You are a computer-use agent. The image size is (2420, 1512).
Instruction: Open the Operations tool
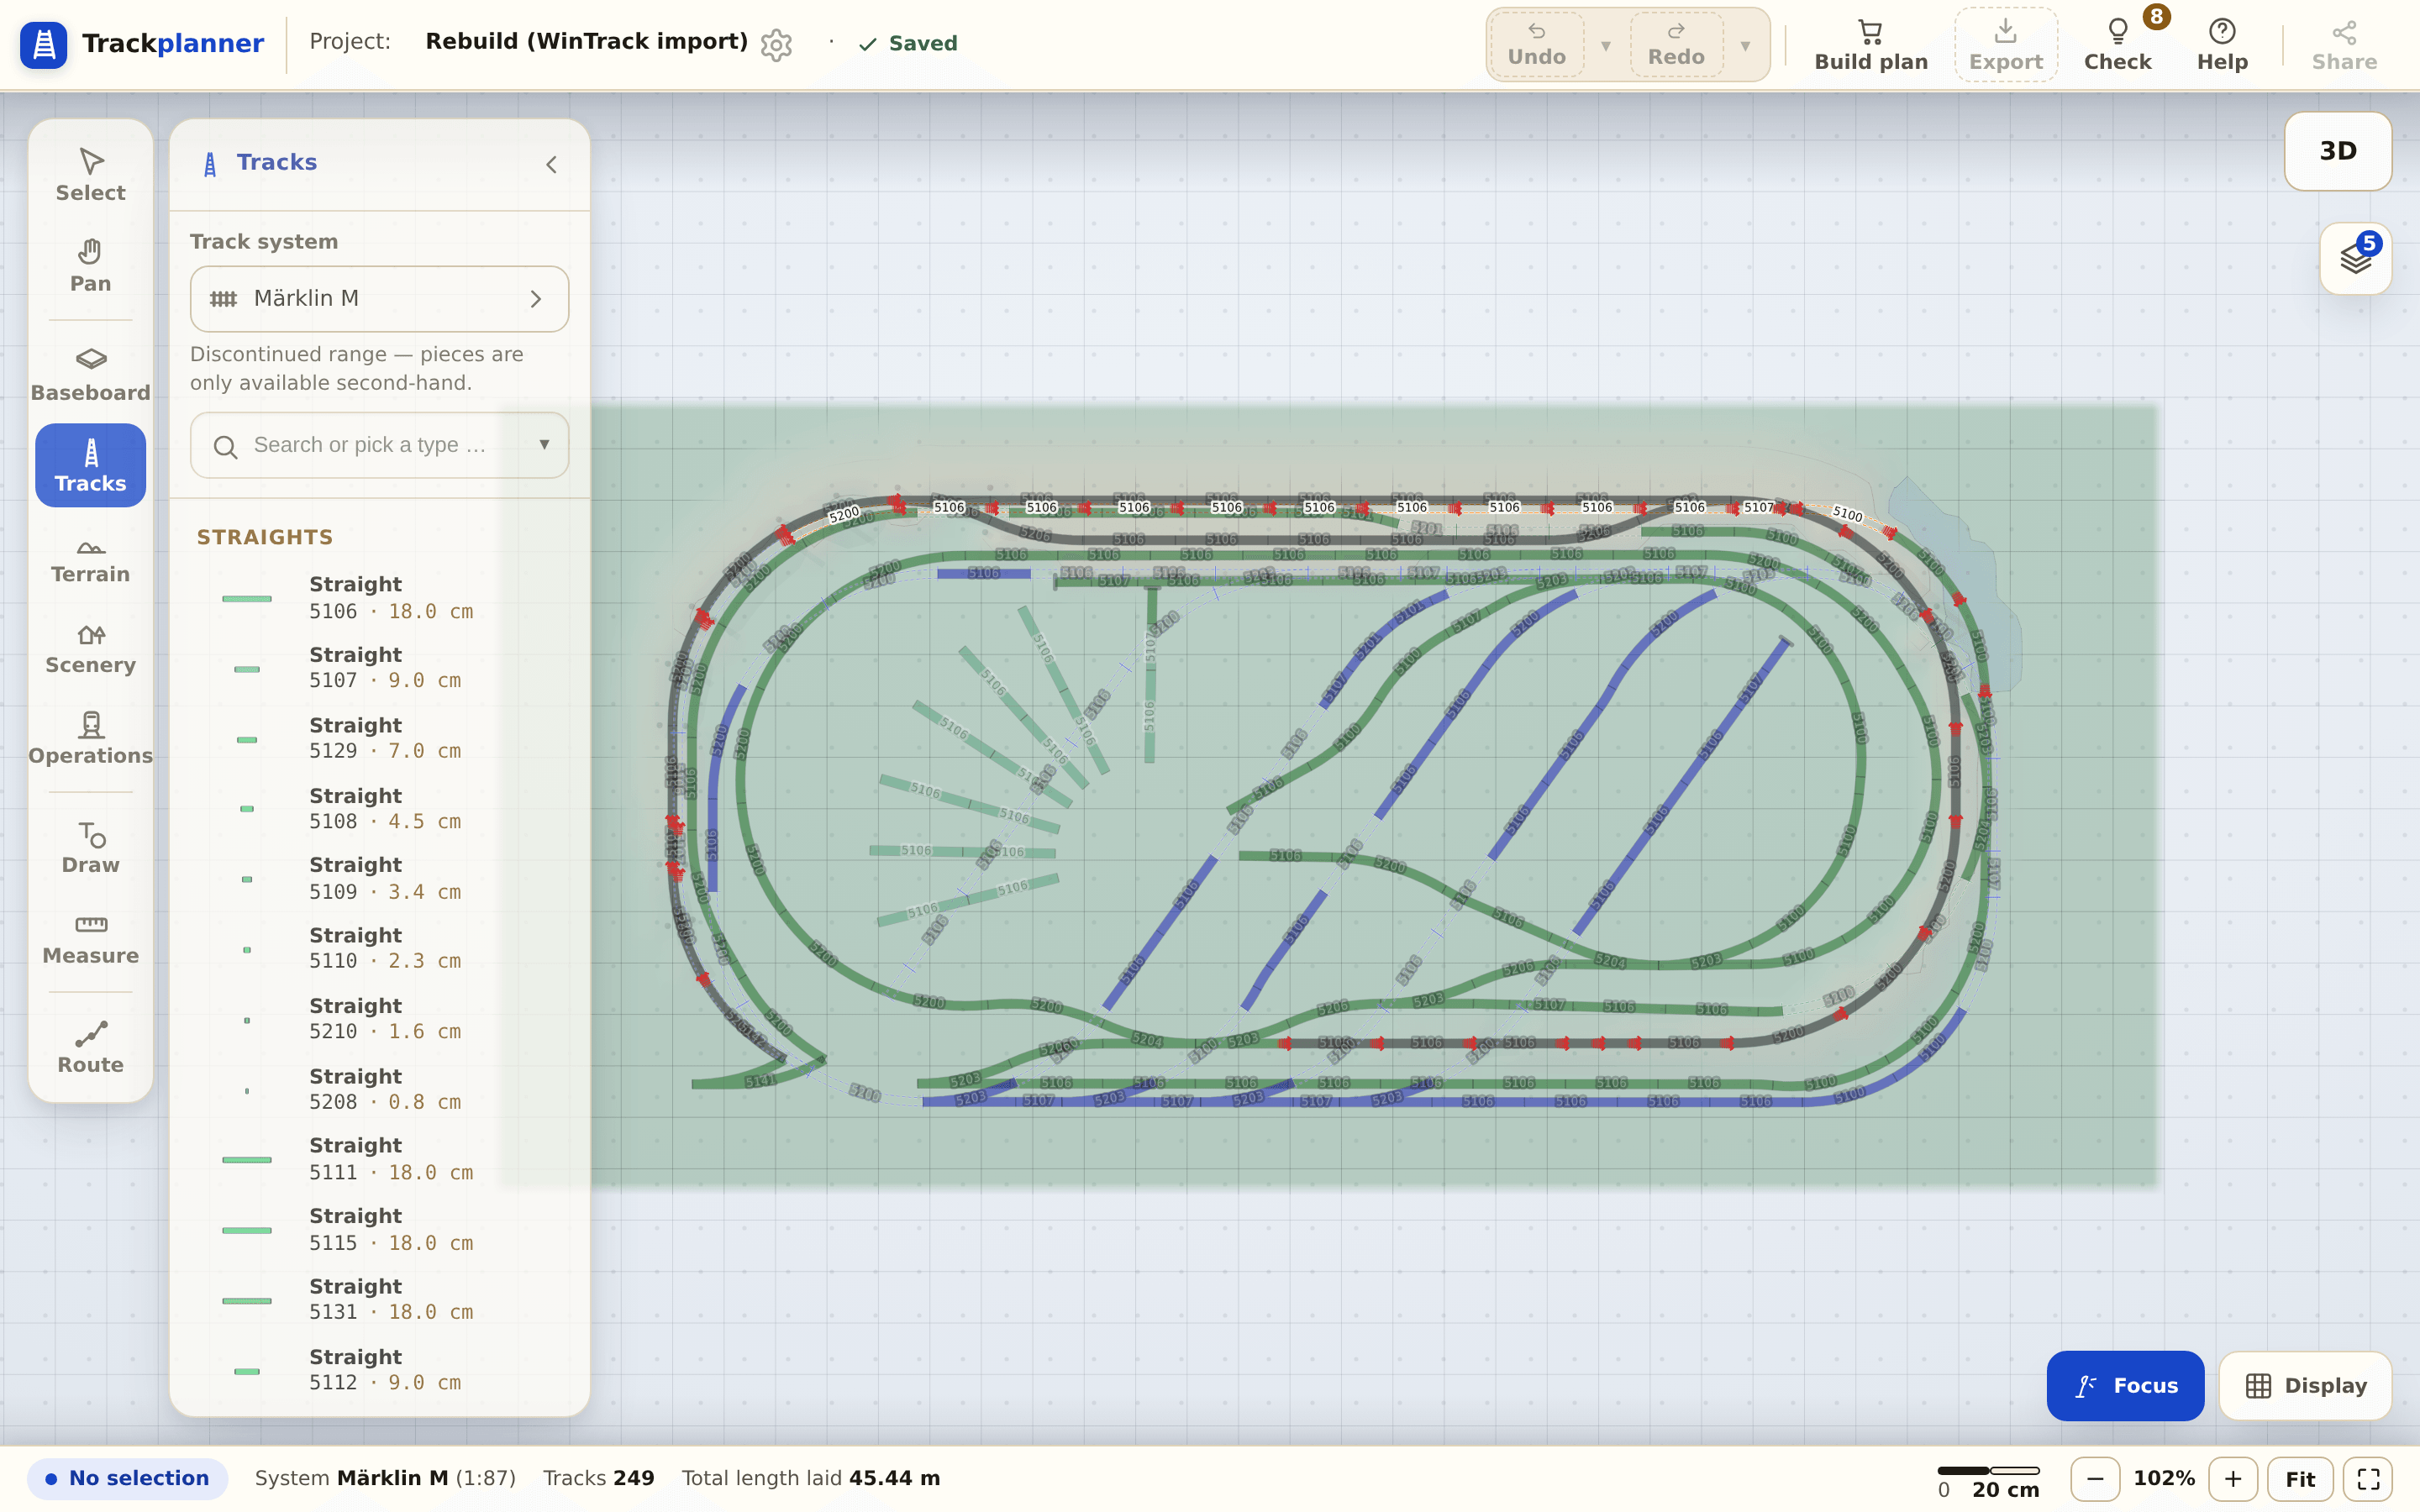[90, 739]
